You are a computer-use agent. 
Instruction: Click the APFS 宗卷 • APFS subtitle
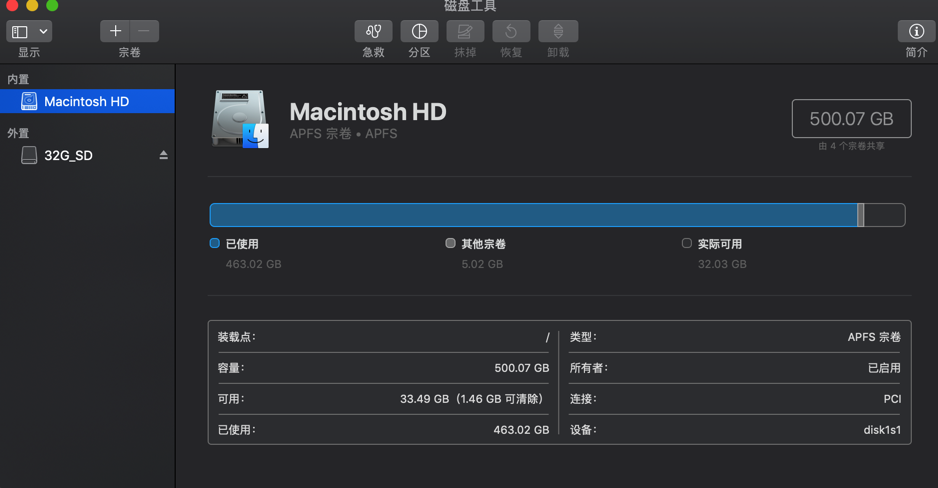[343, 134]
